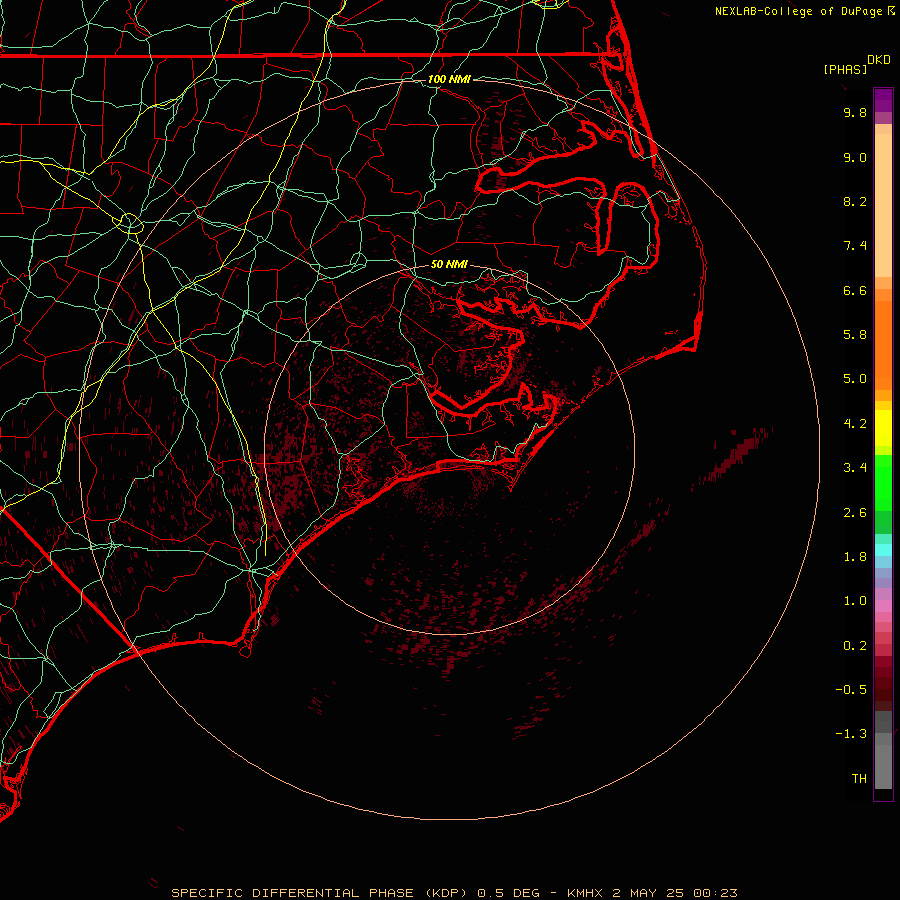Click the bright green color bar segment
900x900 pixels.
tap(883, 483)
